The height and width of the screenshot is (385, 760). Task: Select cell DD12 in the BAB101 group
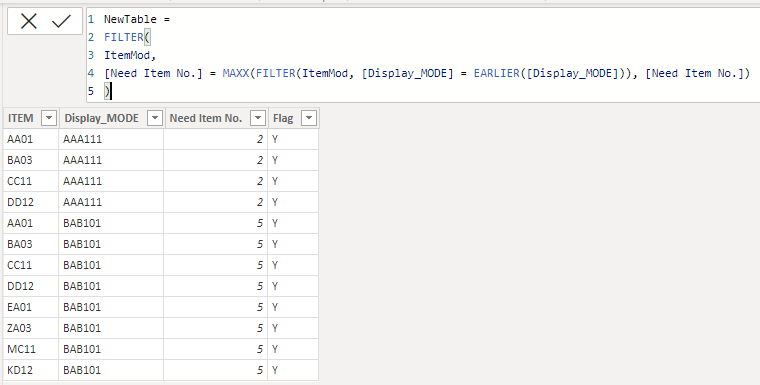pos(31,286)
